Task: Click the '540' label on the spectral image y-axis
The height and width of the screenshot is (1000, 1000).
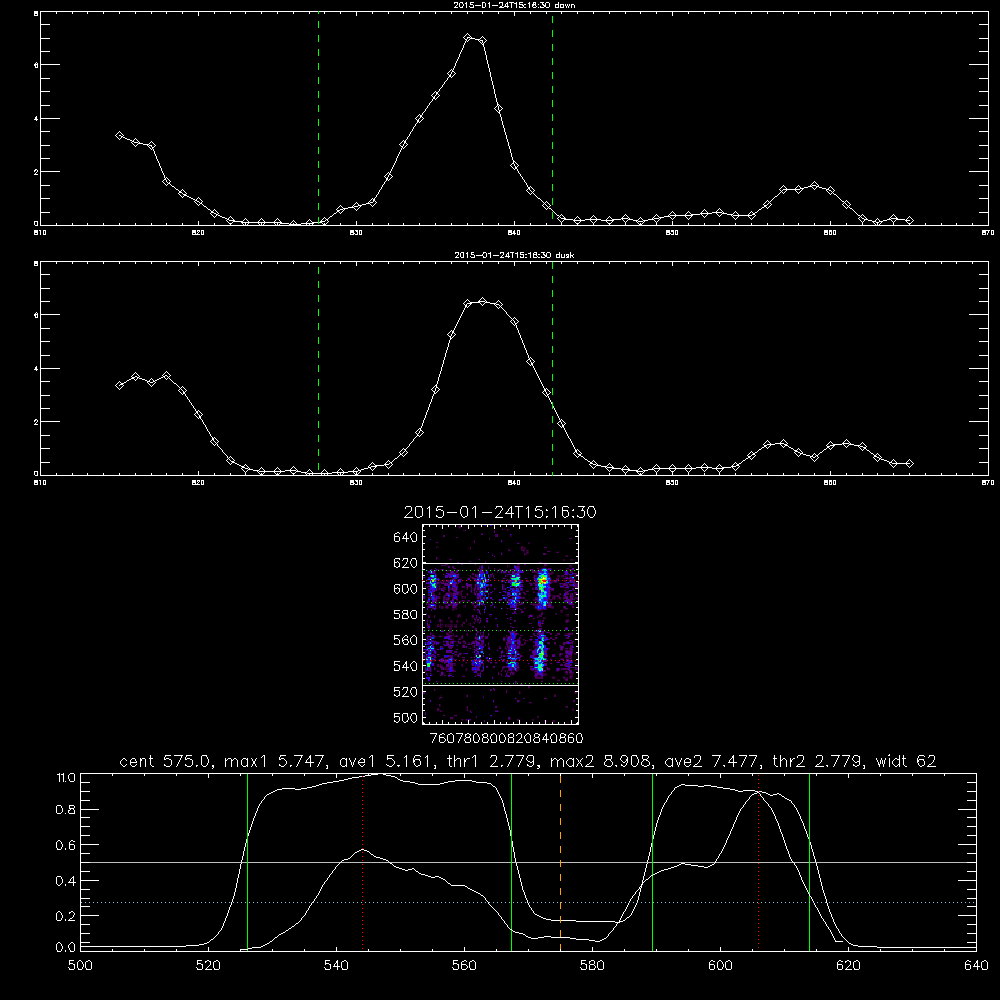Action: (x=406, y=666)
